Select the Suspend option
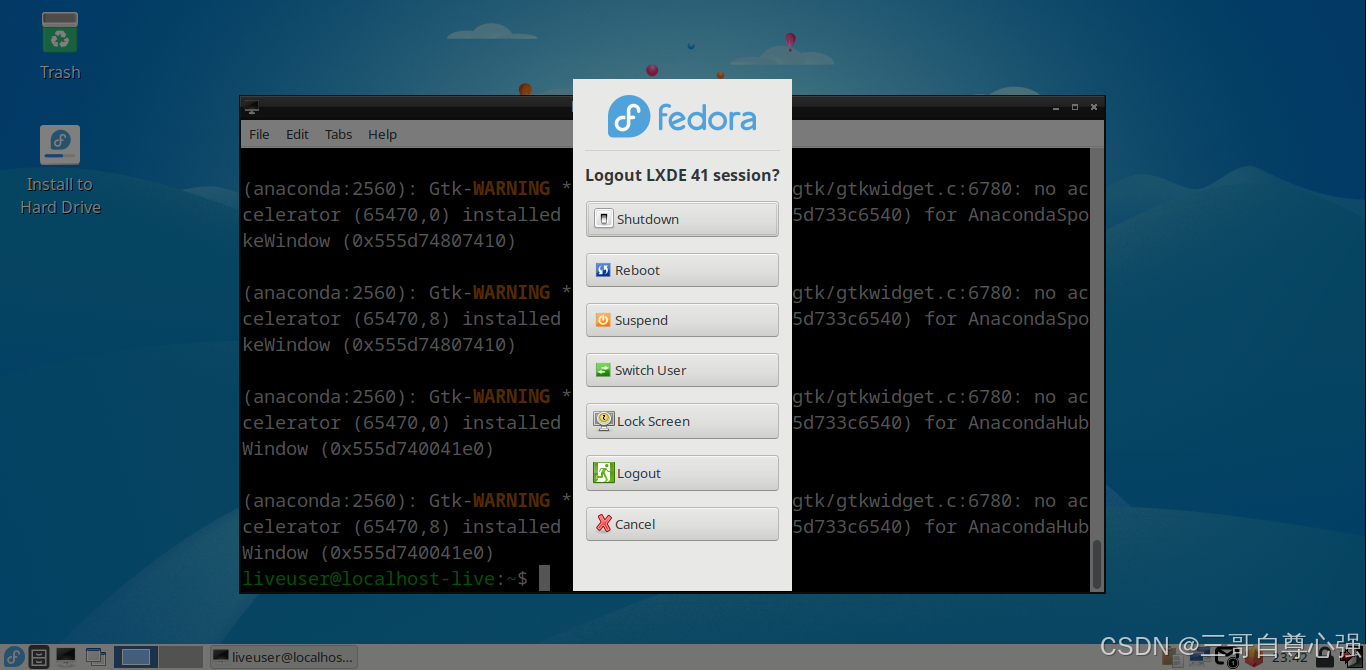1366x670 pixels. pos(682,320)
